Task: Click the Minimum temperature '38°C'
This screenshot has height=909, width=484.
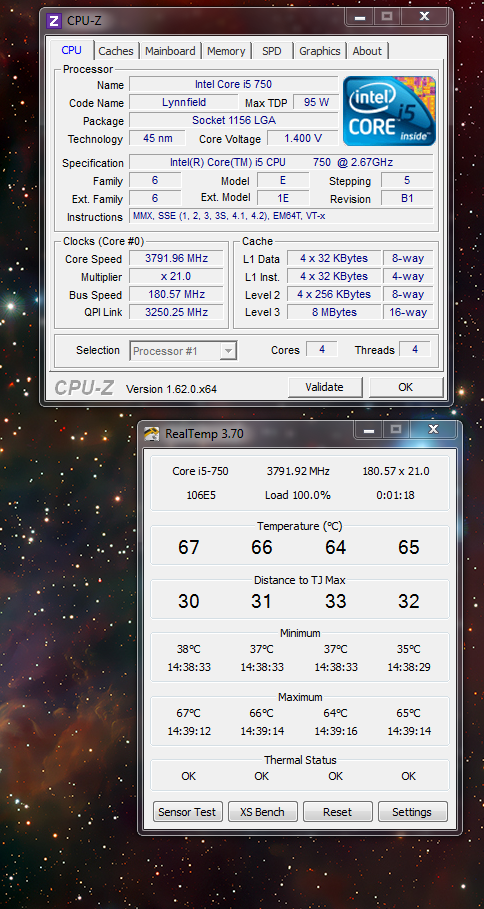Action: [x=188, y=649]
